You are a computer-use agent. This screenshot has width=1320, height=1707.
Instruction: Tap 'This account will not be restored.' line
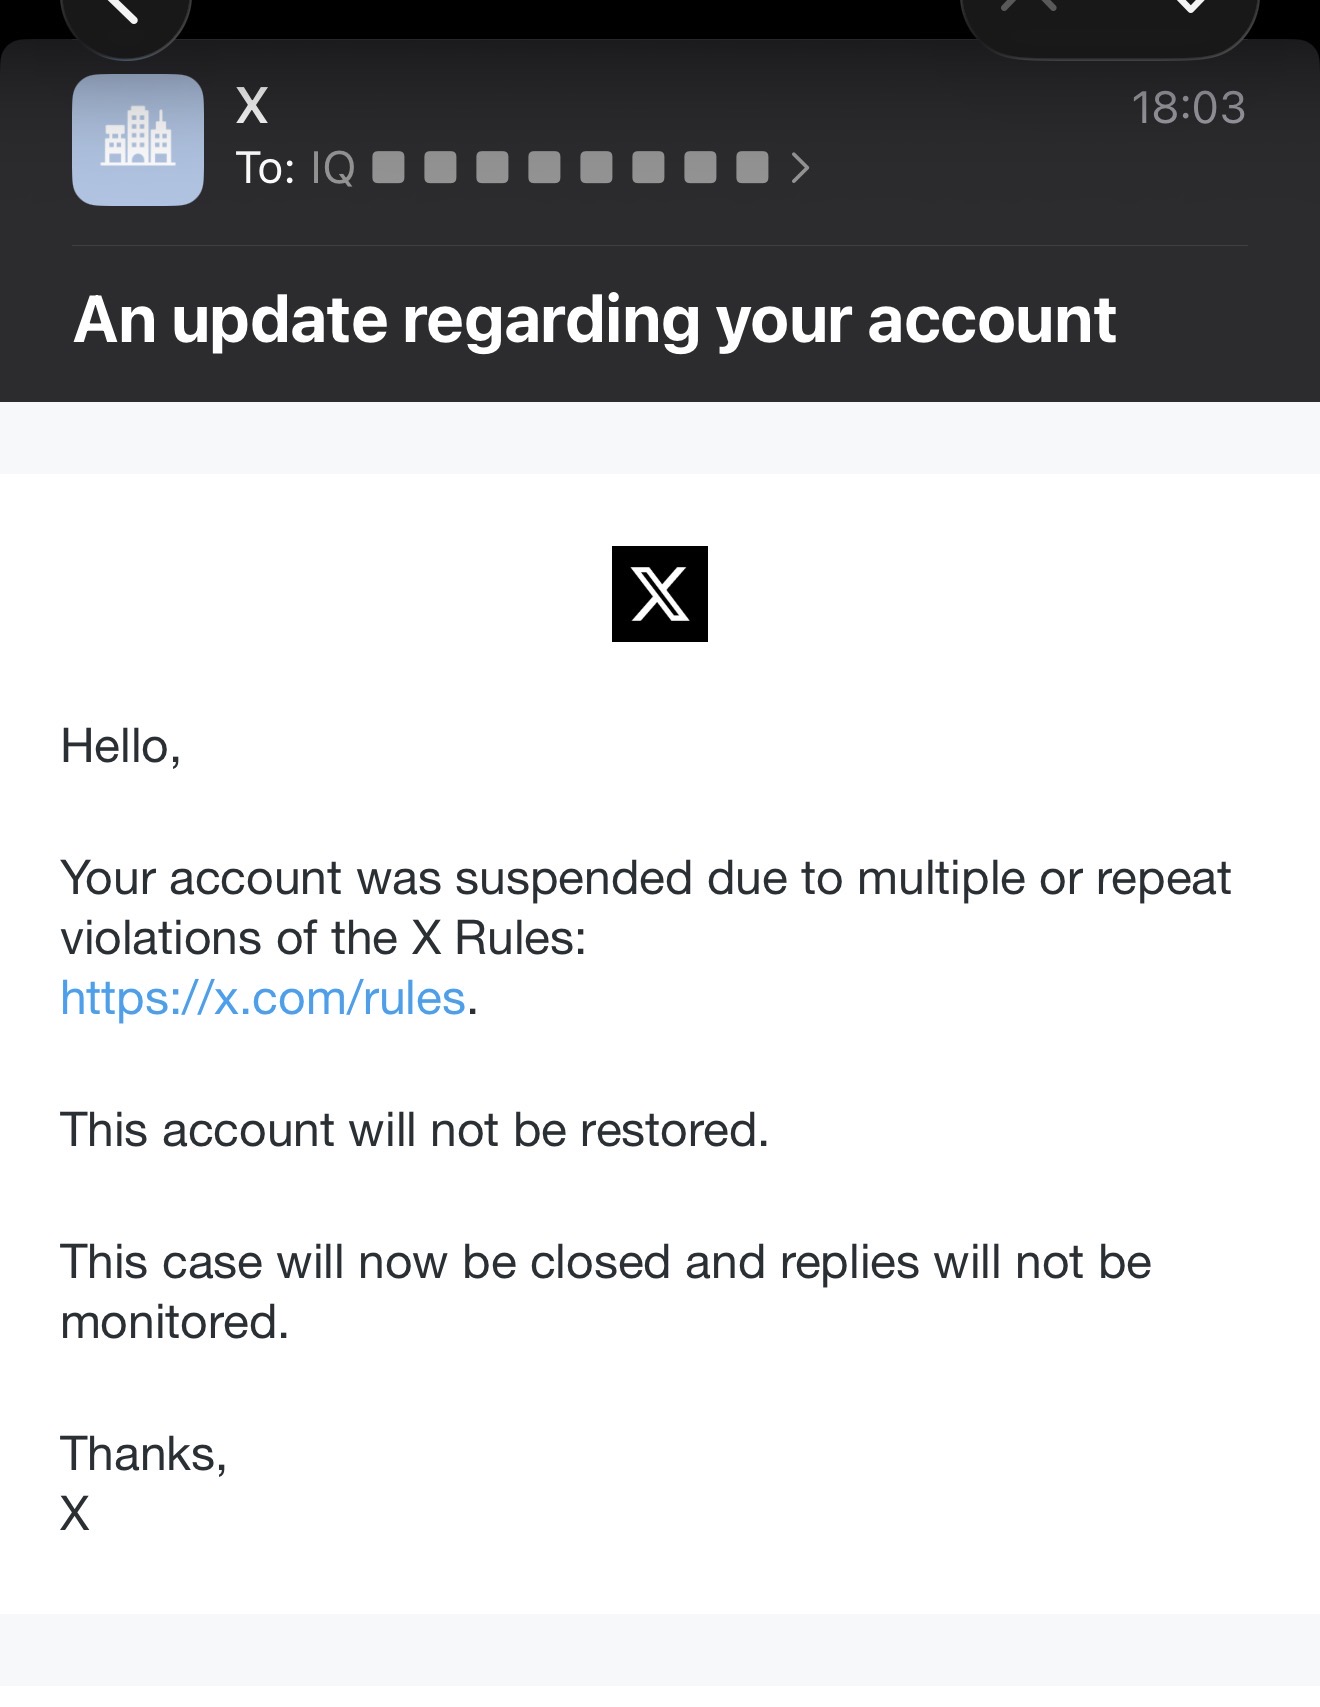pyautogui.click(x=414, y=1130)
